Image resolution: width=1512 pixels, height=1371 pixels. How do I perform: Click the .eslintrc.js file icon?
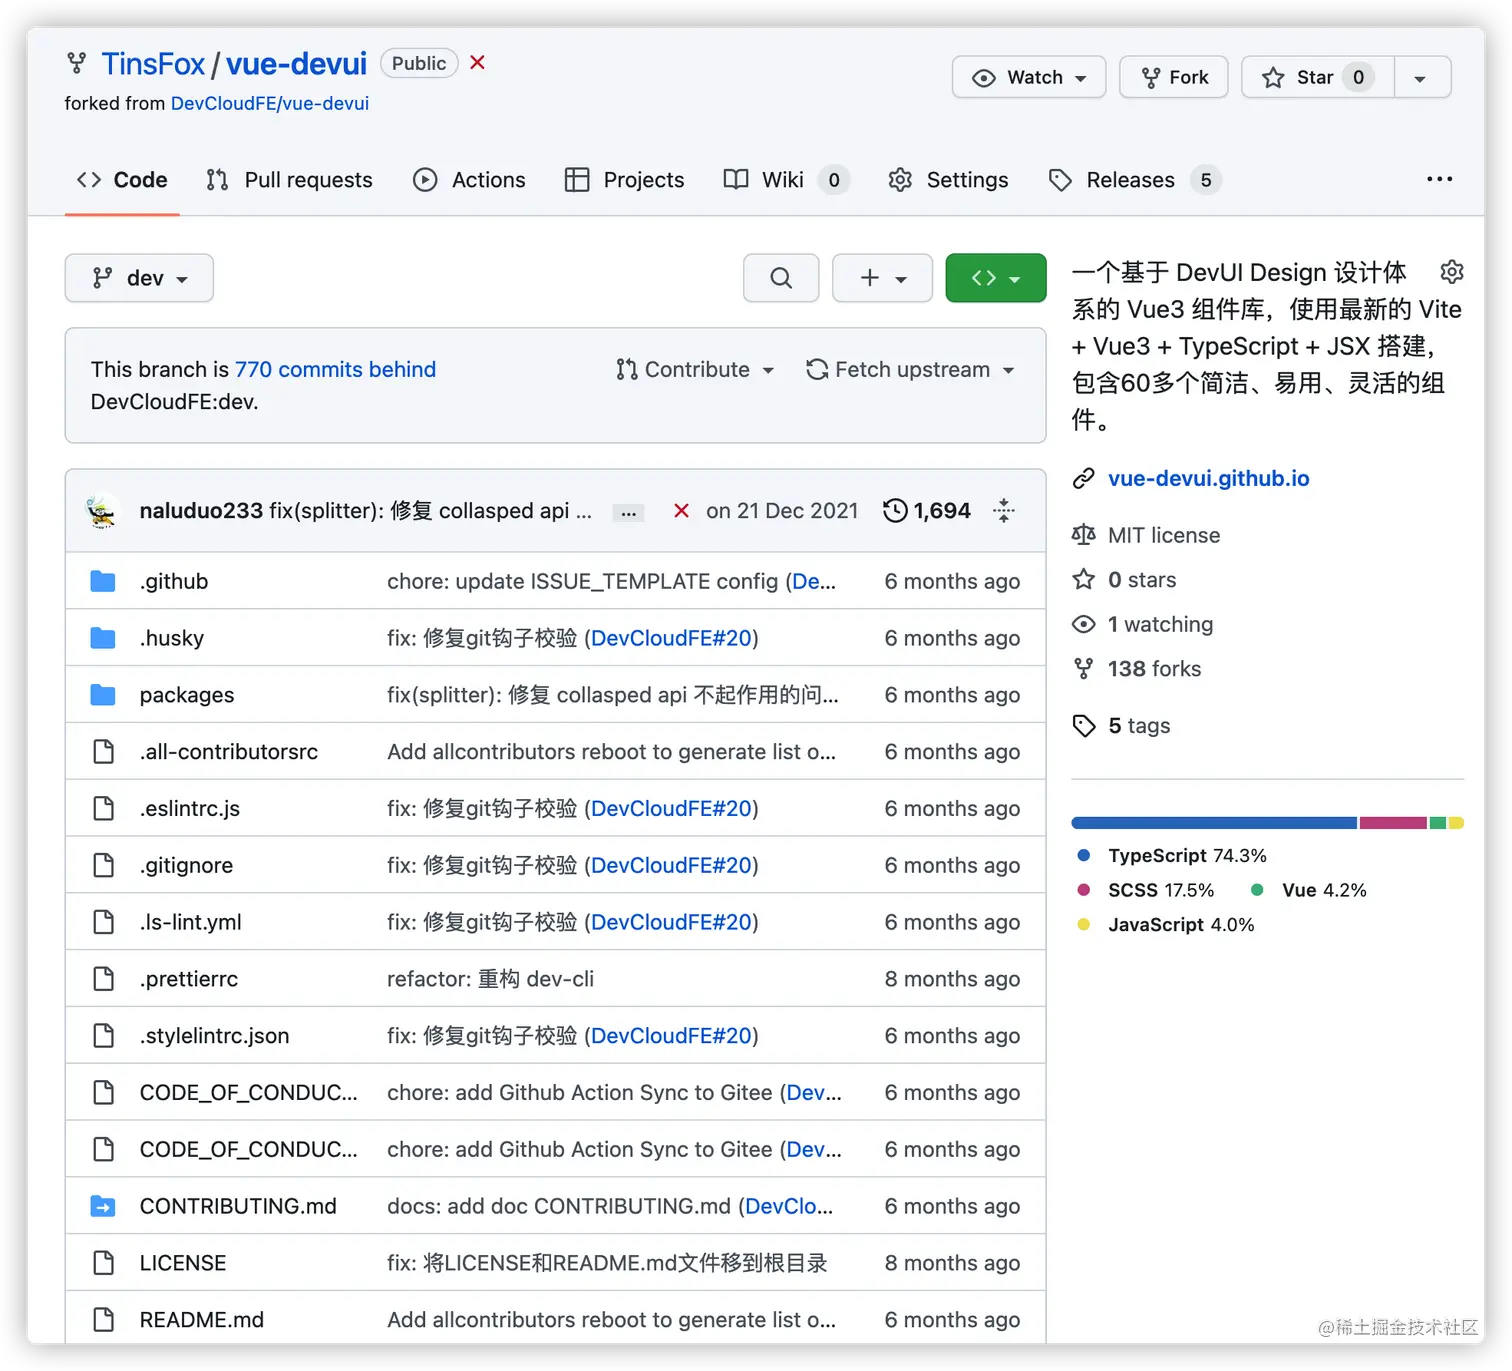click(103, 809)
